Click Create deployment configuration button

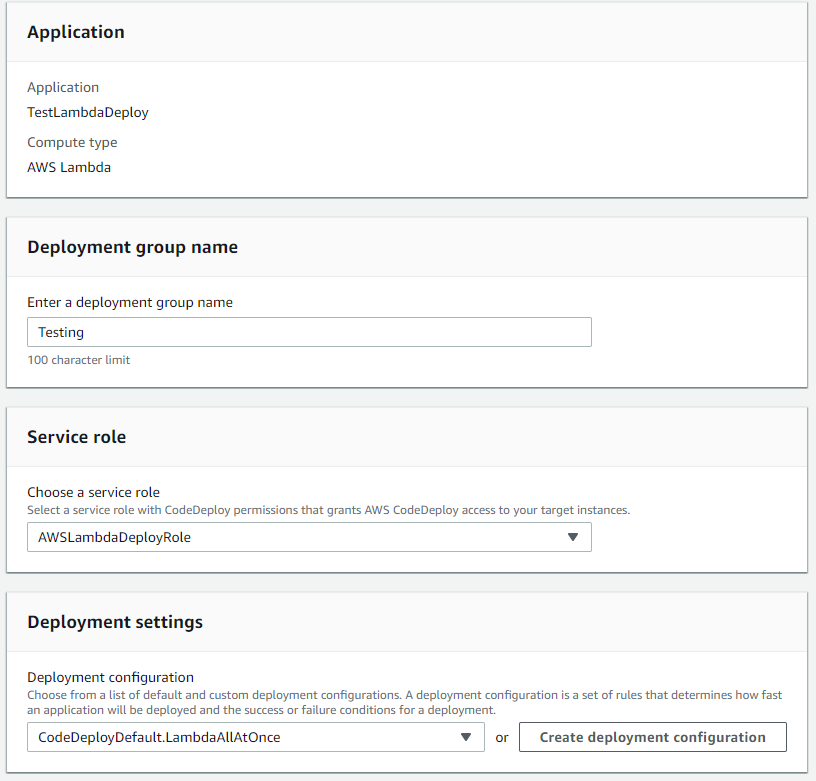[653, 737]
